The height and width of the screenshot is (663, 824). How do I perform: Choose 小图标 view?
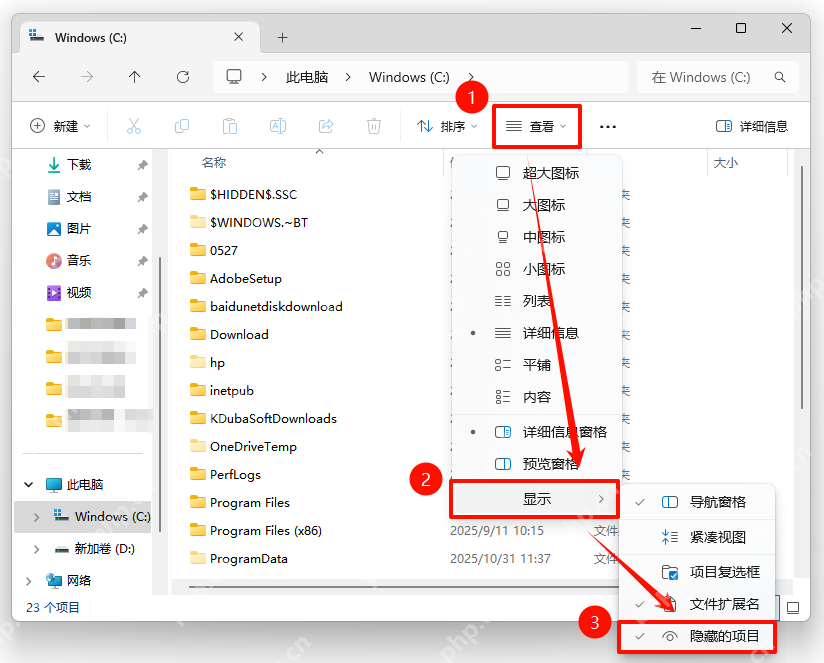(x=537, y=269)
